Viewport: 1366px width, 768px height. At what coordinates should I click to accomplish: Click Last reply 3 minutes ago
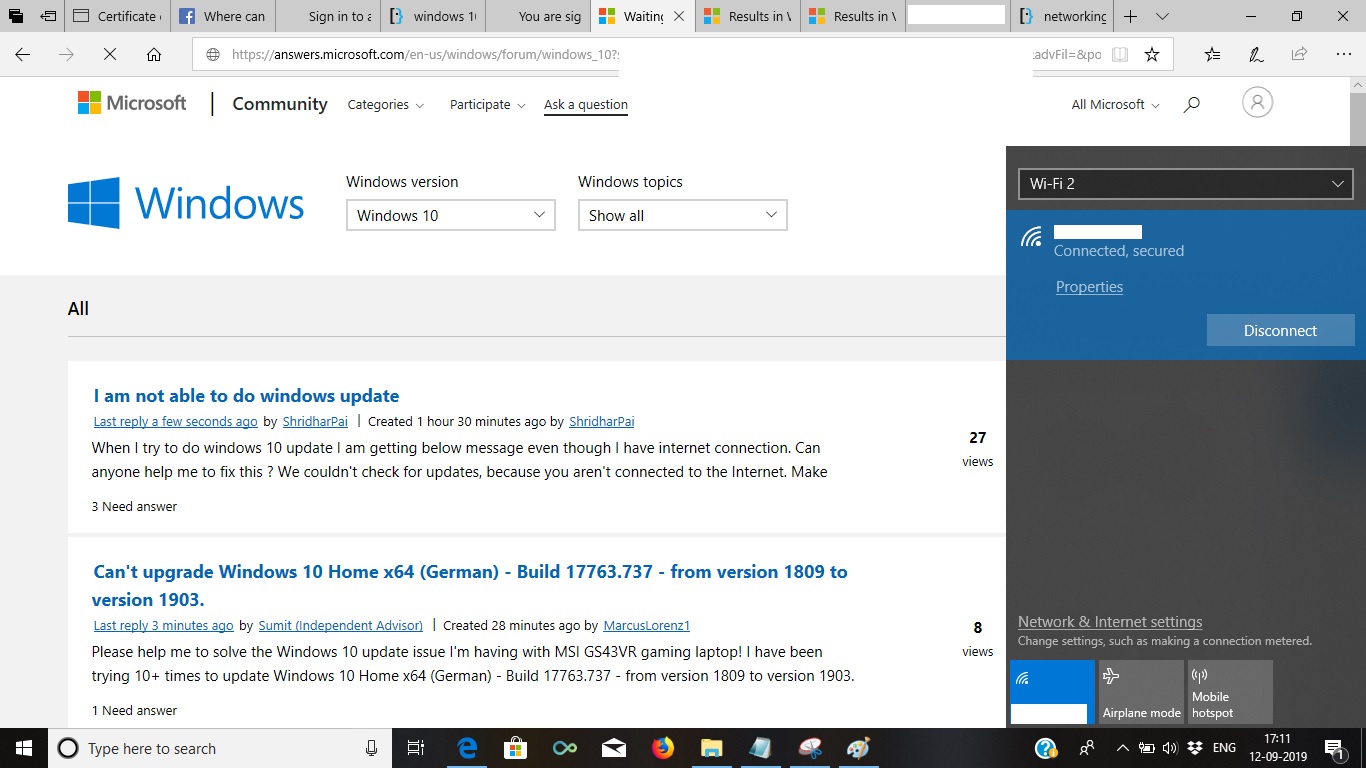pos(163,625)
